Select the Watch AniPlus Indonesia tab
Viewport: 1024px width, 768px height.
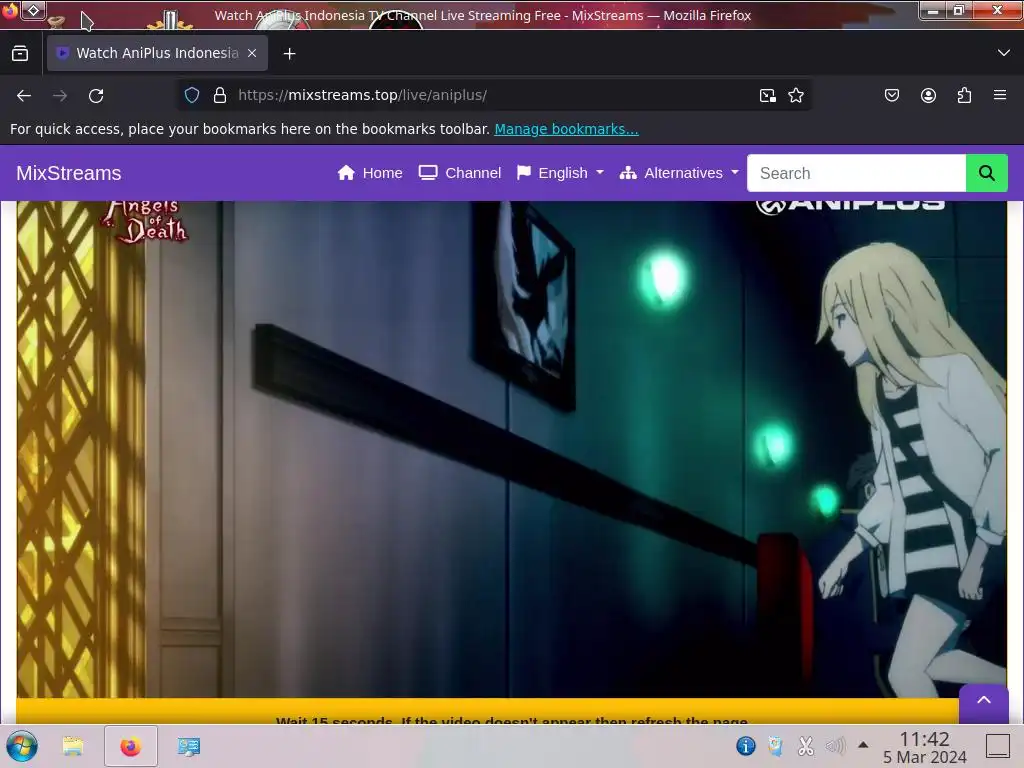(157, 53)
